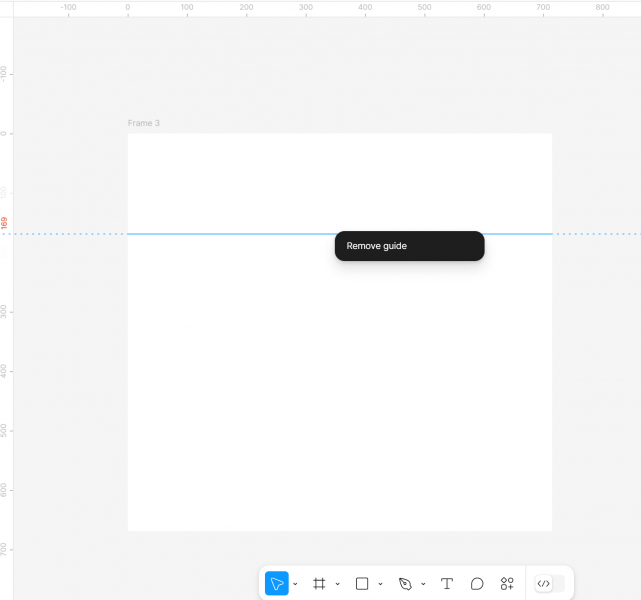The image size is (641, 600).
Task: Select the Frame 3 label
Action: tap(143, 123)
